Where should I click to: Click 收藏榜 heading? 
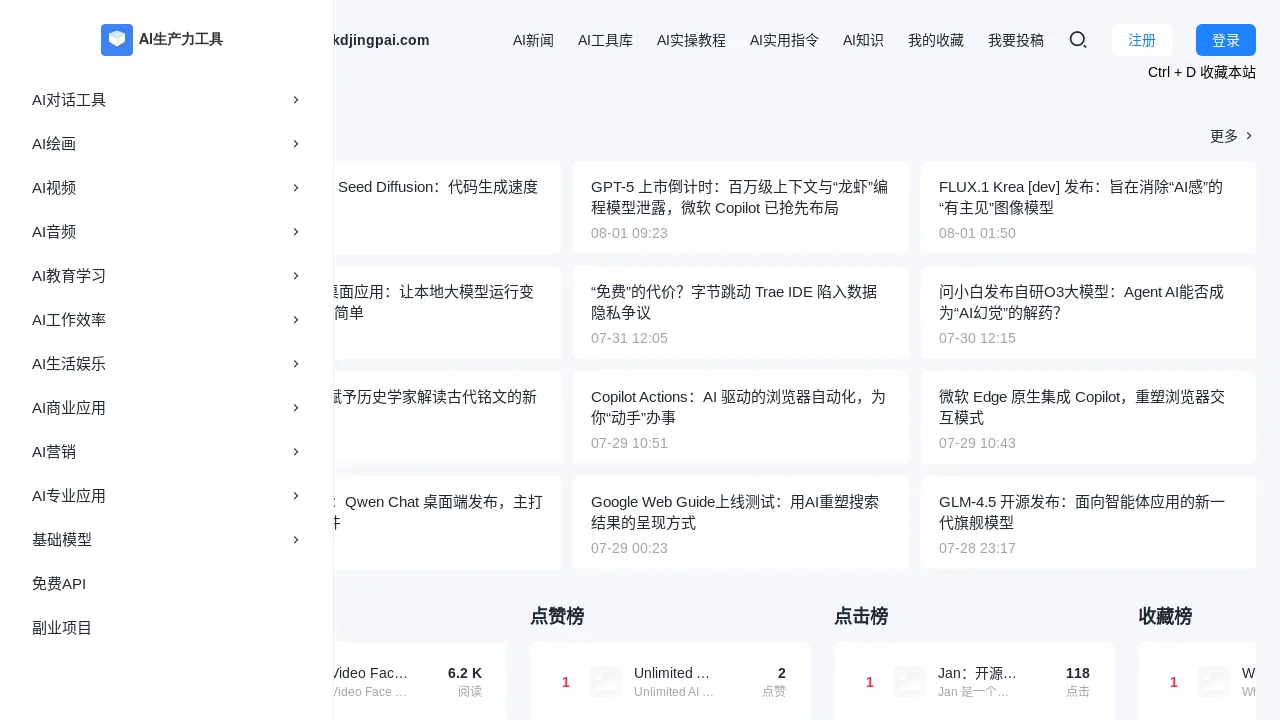[1165, 616]
